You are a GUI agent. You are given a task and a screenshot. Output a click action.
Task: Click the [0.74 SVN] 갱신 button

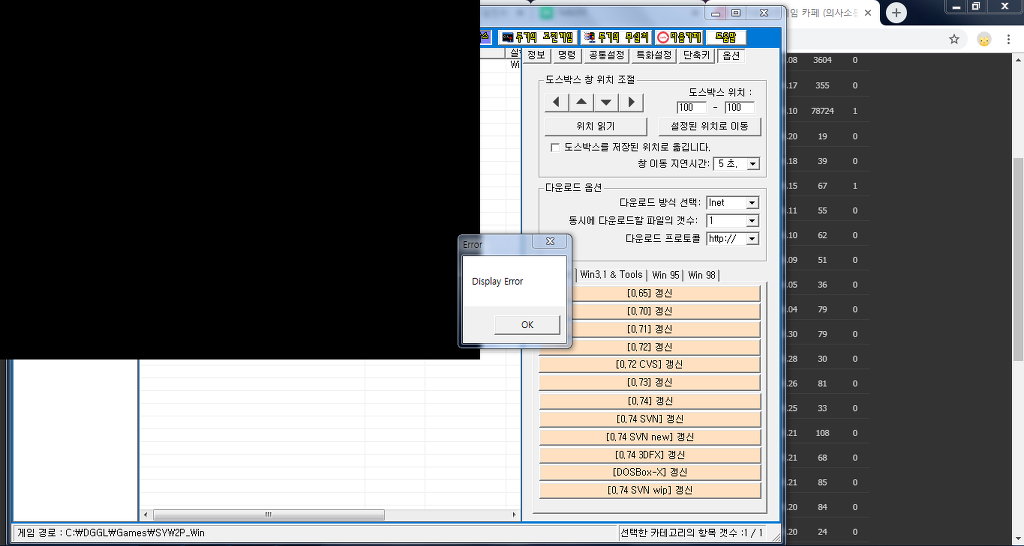pyautogui.click(x=650, y=419)
